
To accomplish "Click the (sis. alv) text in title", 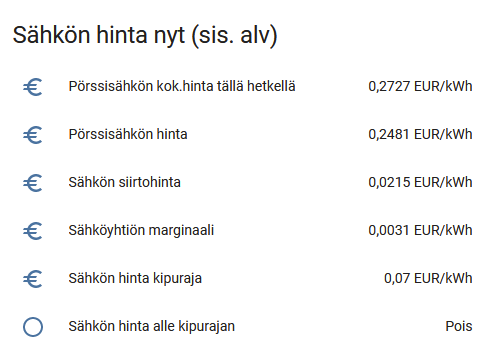I will 234,36.
